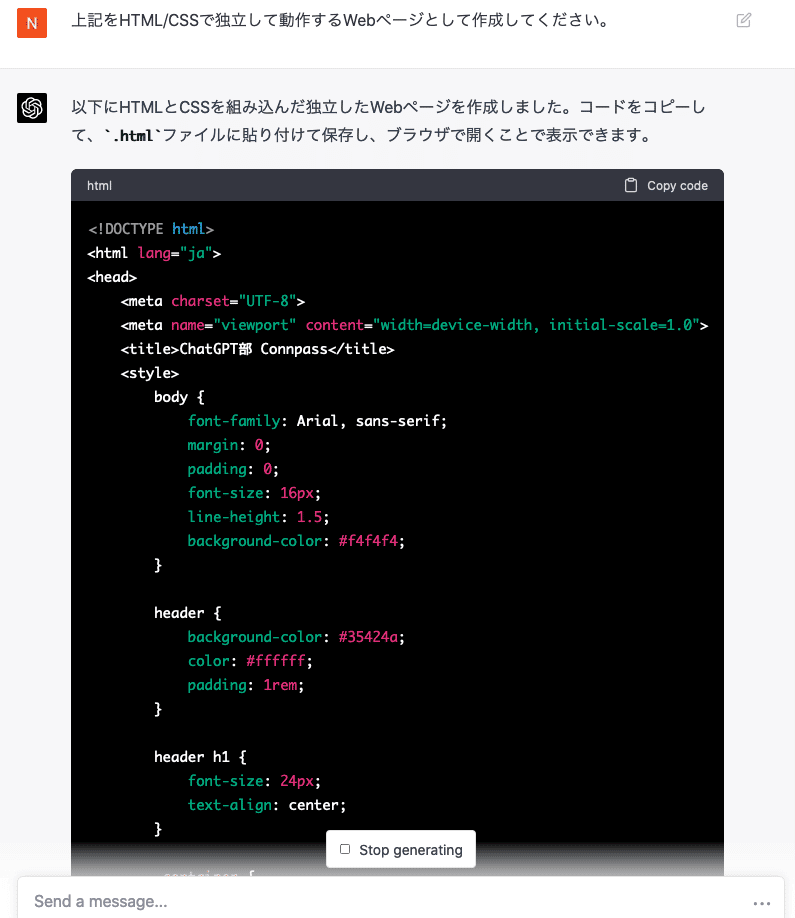
Task: Click the orange N user avatar
Action: click(32, 23)
